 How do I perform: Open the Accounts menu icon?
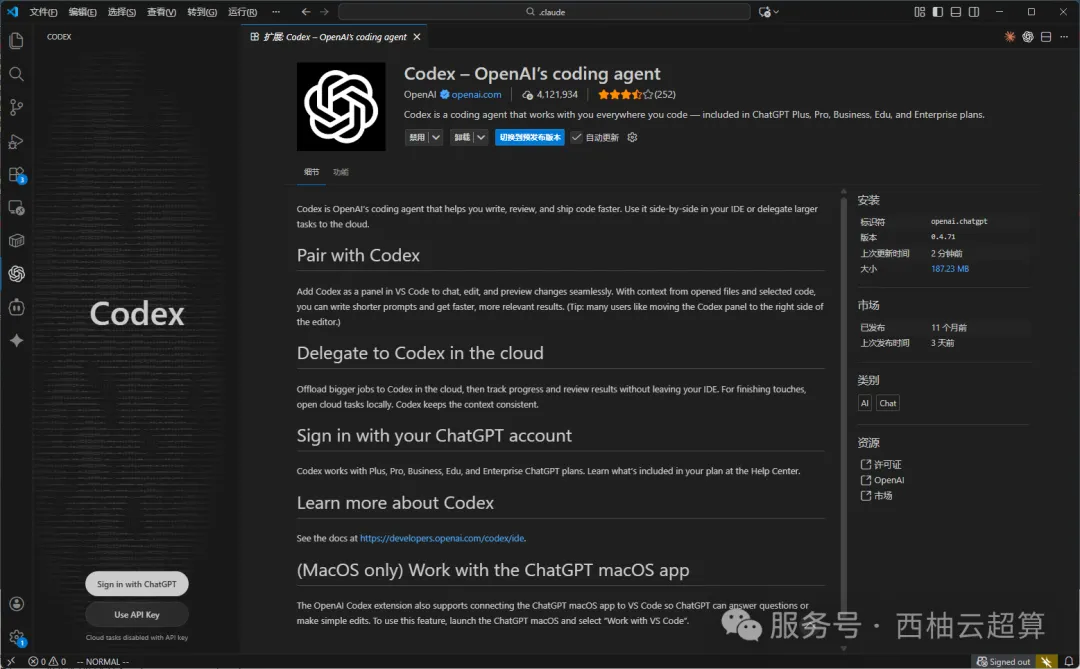click(x=17, y=604)
